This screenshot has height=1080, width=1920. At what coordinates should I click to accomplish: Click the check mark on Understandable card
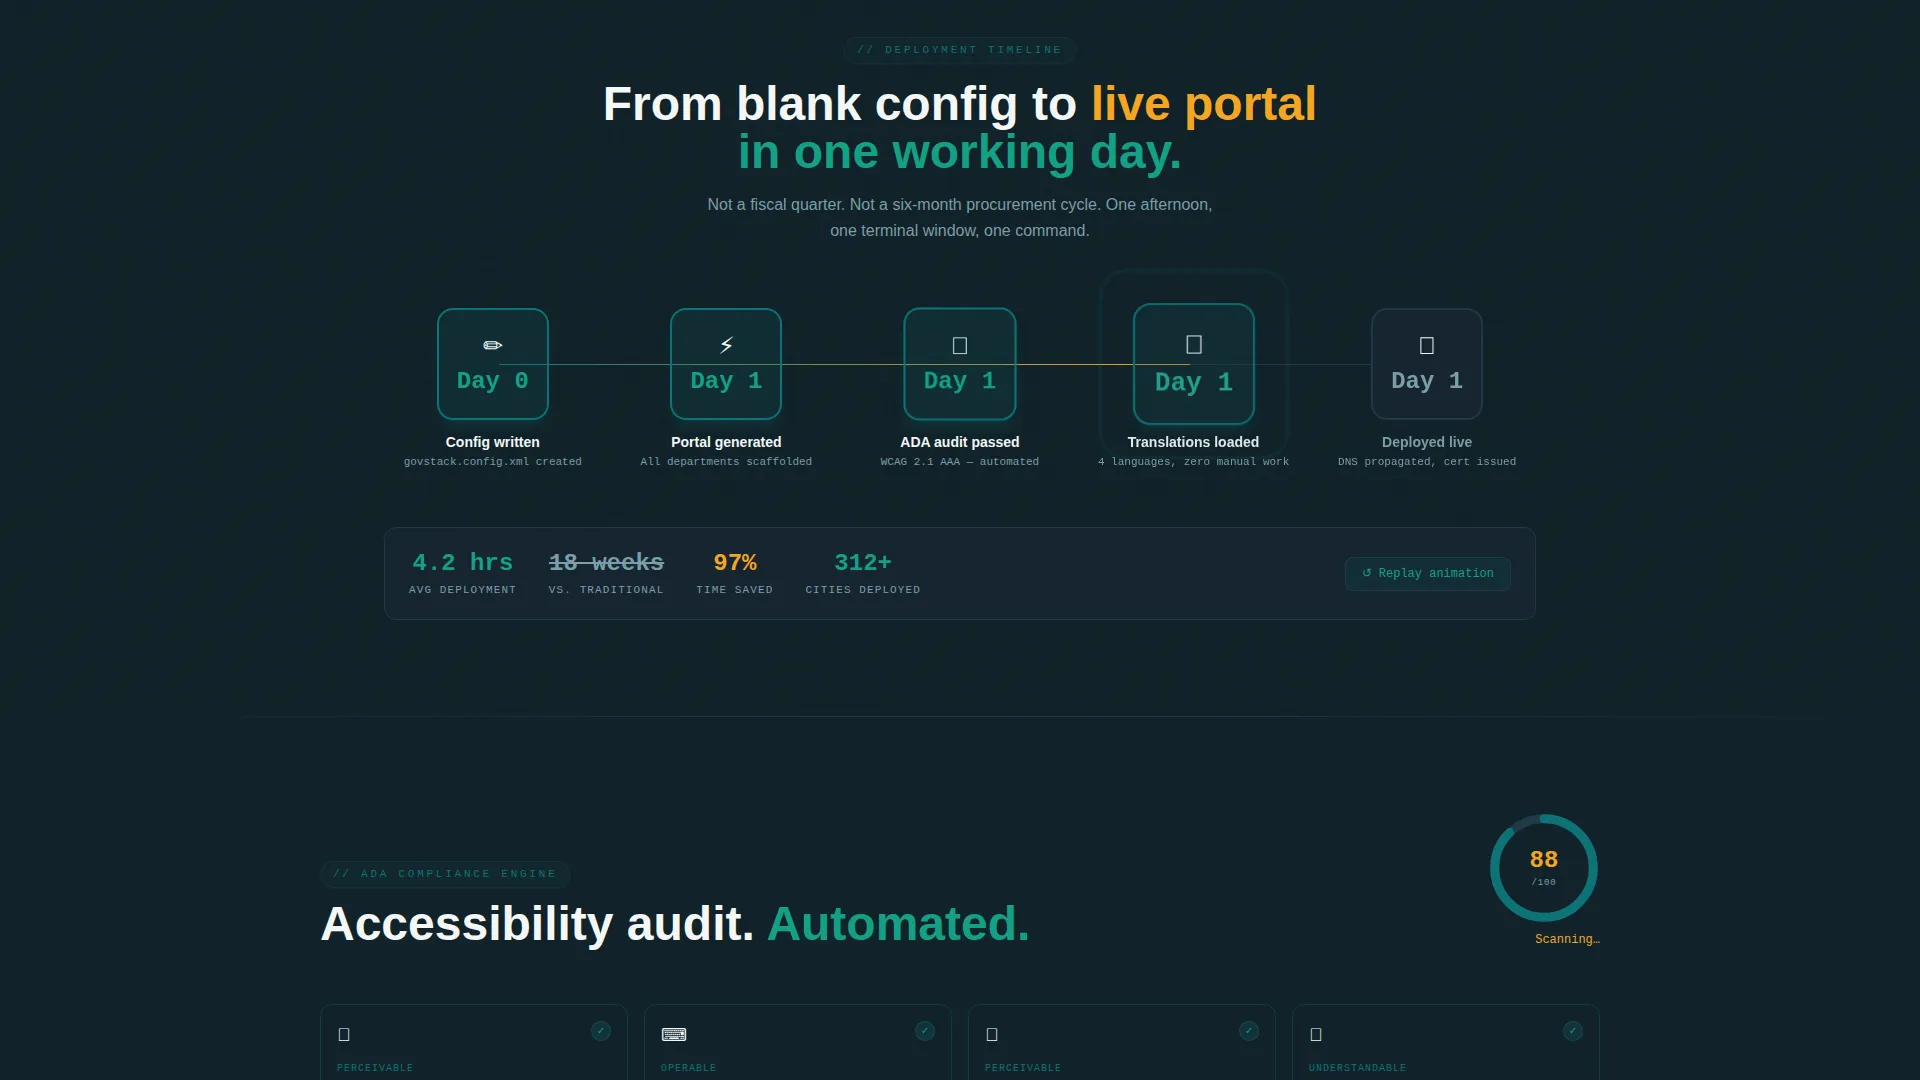(1573, 1031)
